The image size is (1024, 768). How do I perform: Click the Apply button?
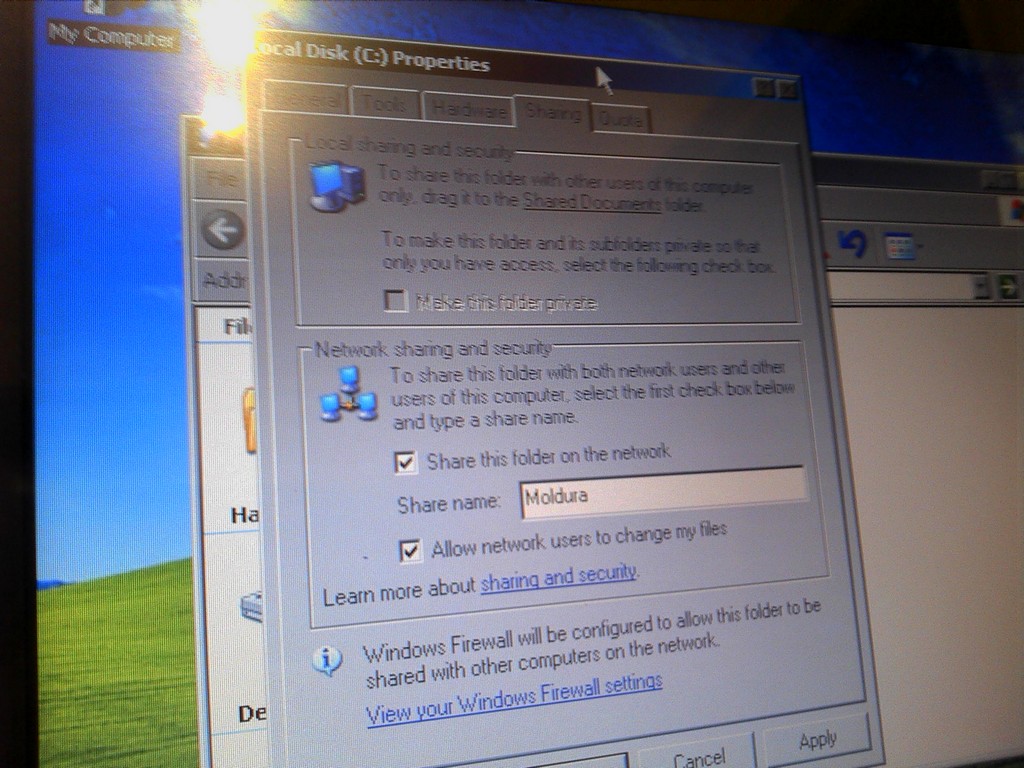coord(816,741)
